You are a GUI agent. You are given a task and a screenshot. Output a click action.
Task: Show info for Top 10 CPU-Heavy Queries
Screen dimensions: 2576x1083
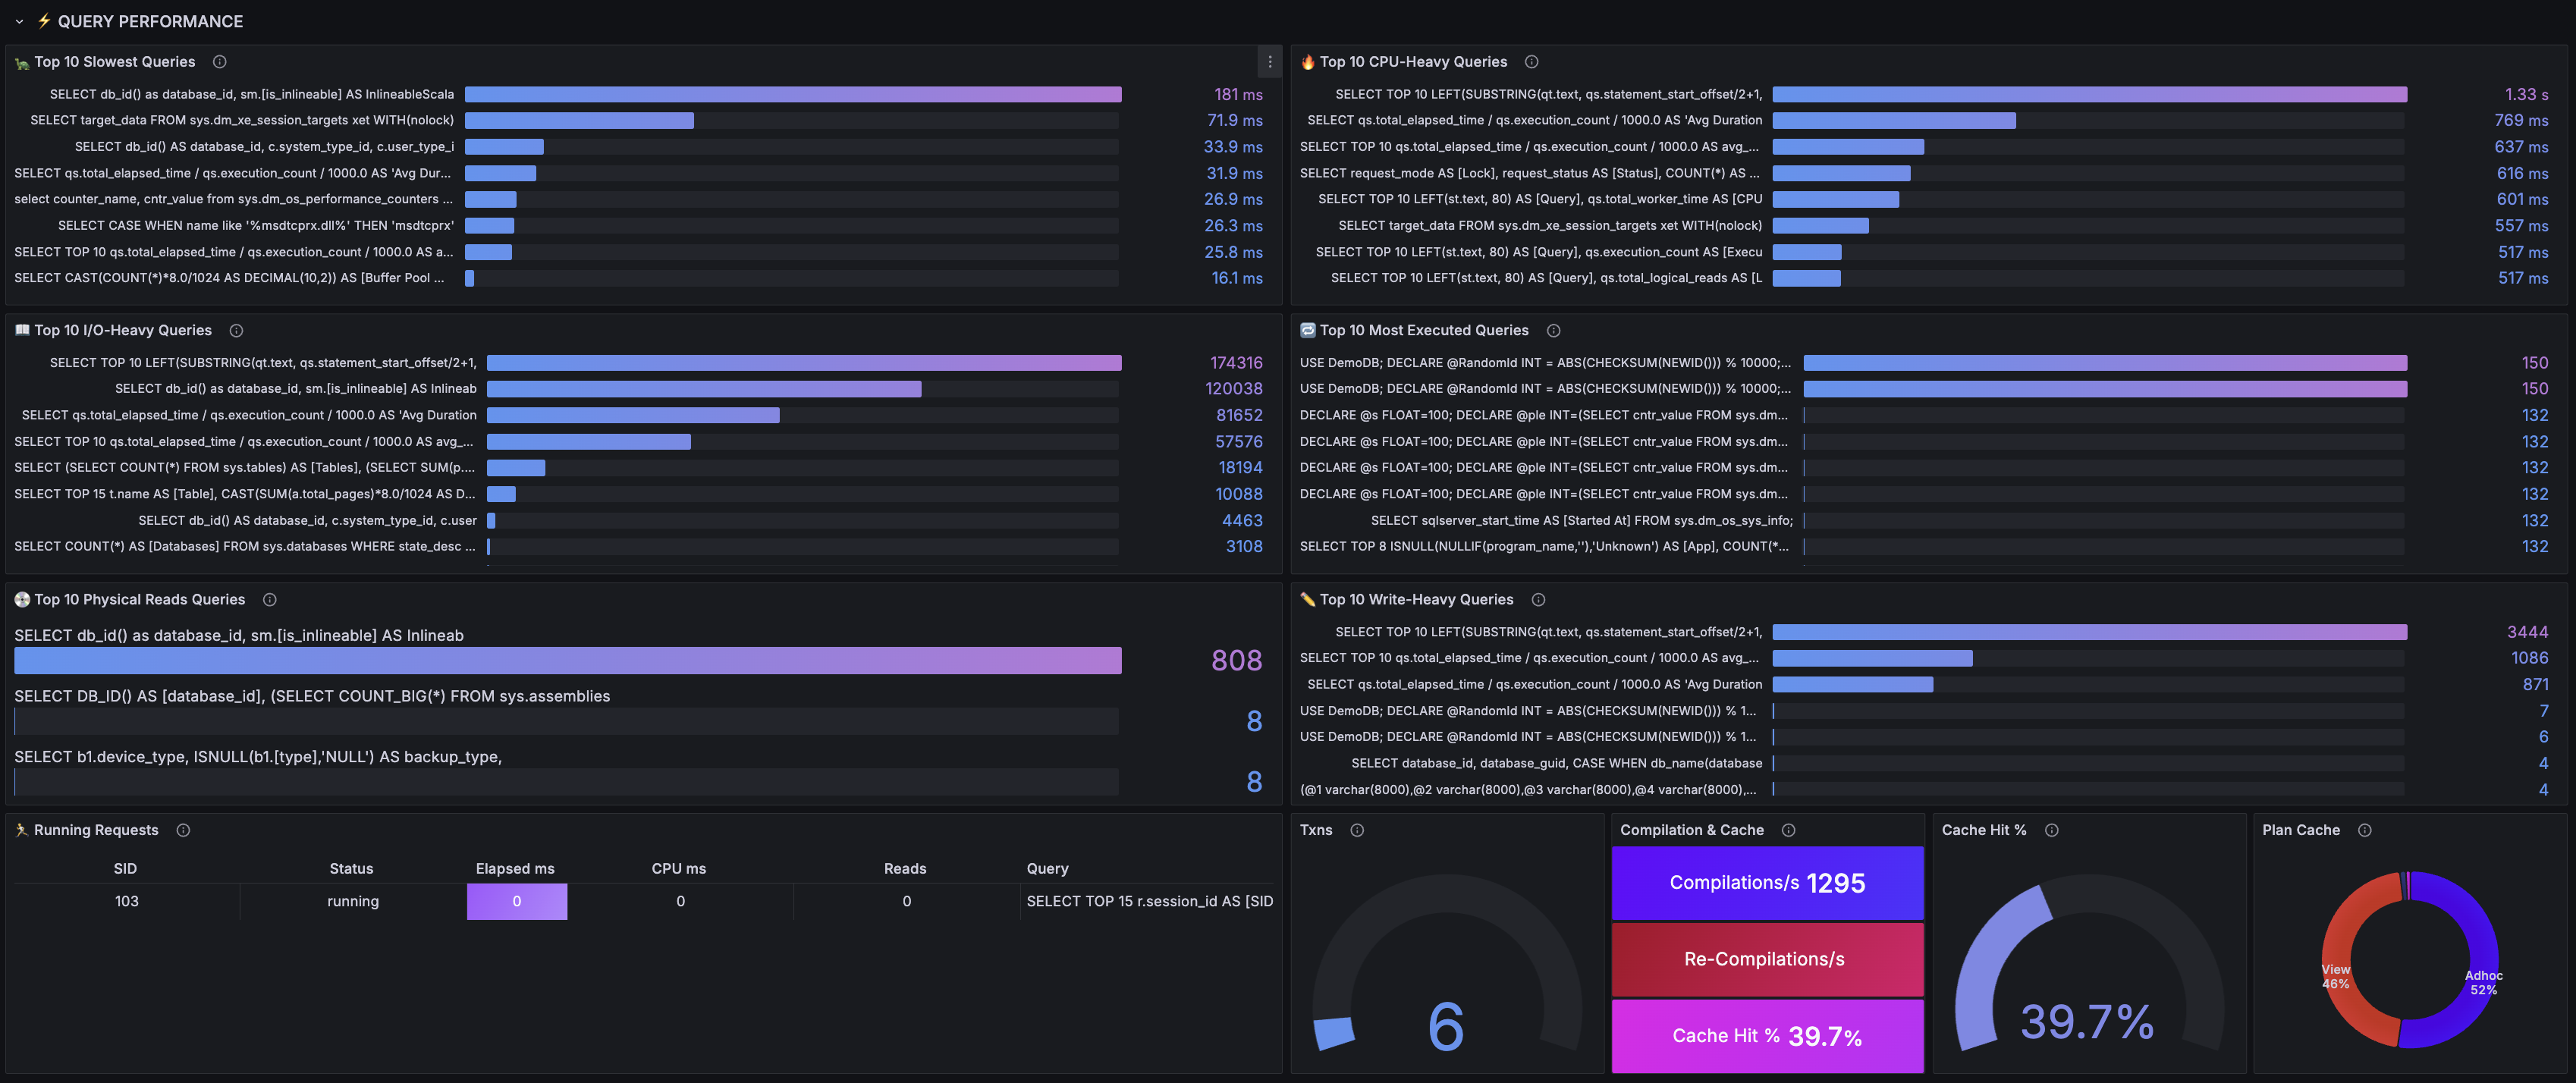1531,62
